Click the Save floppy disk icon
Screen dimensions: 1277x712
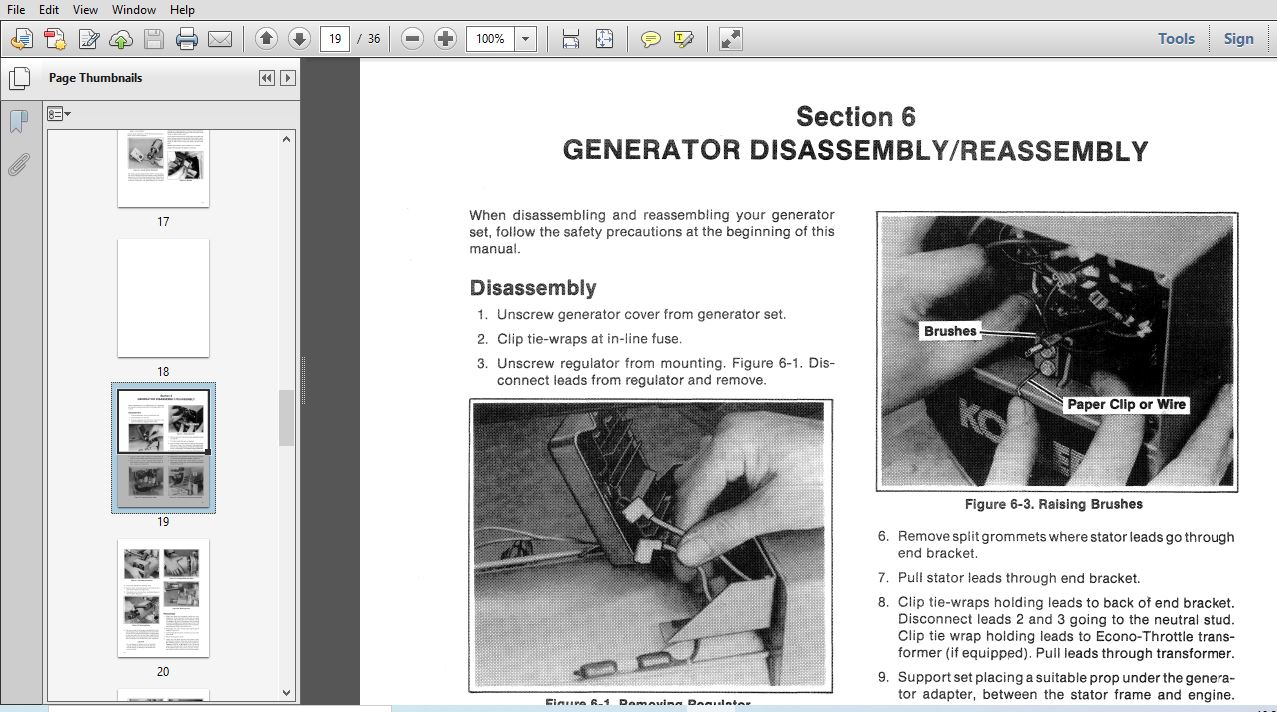[x=153, y=39]
